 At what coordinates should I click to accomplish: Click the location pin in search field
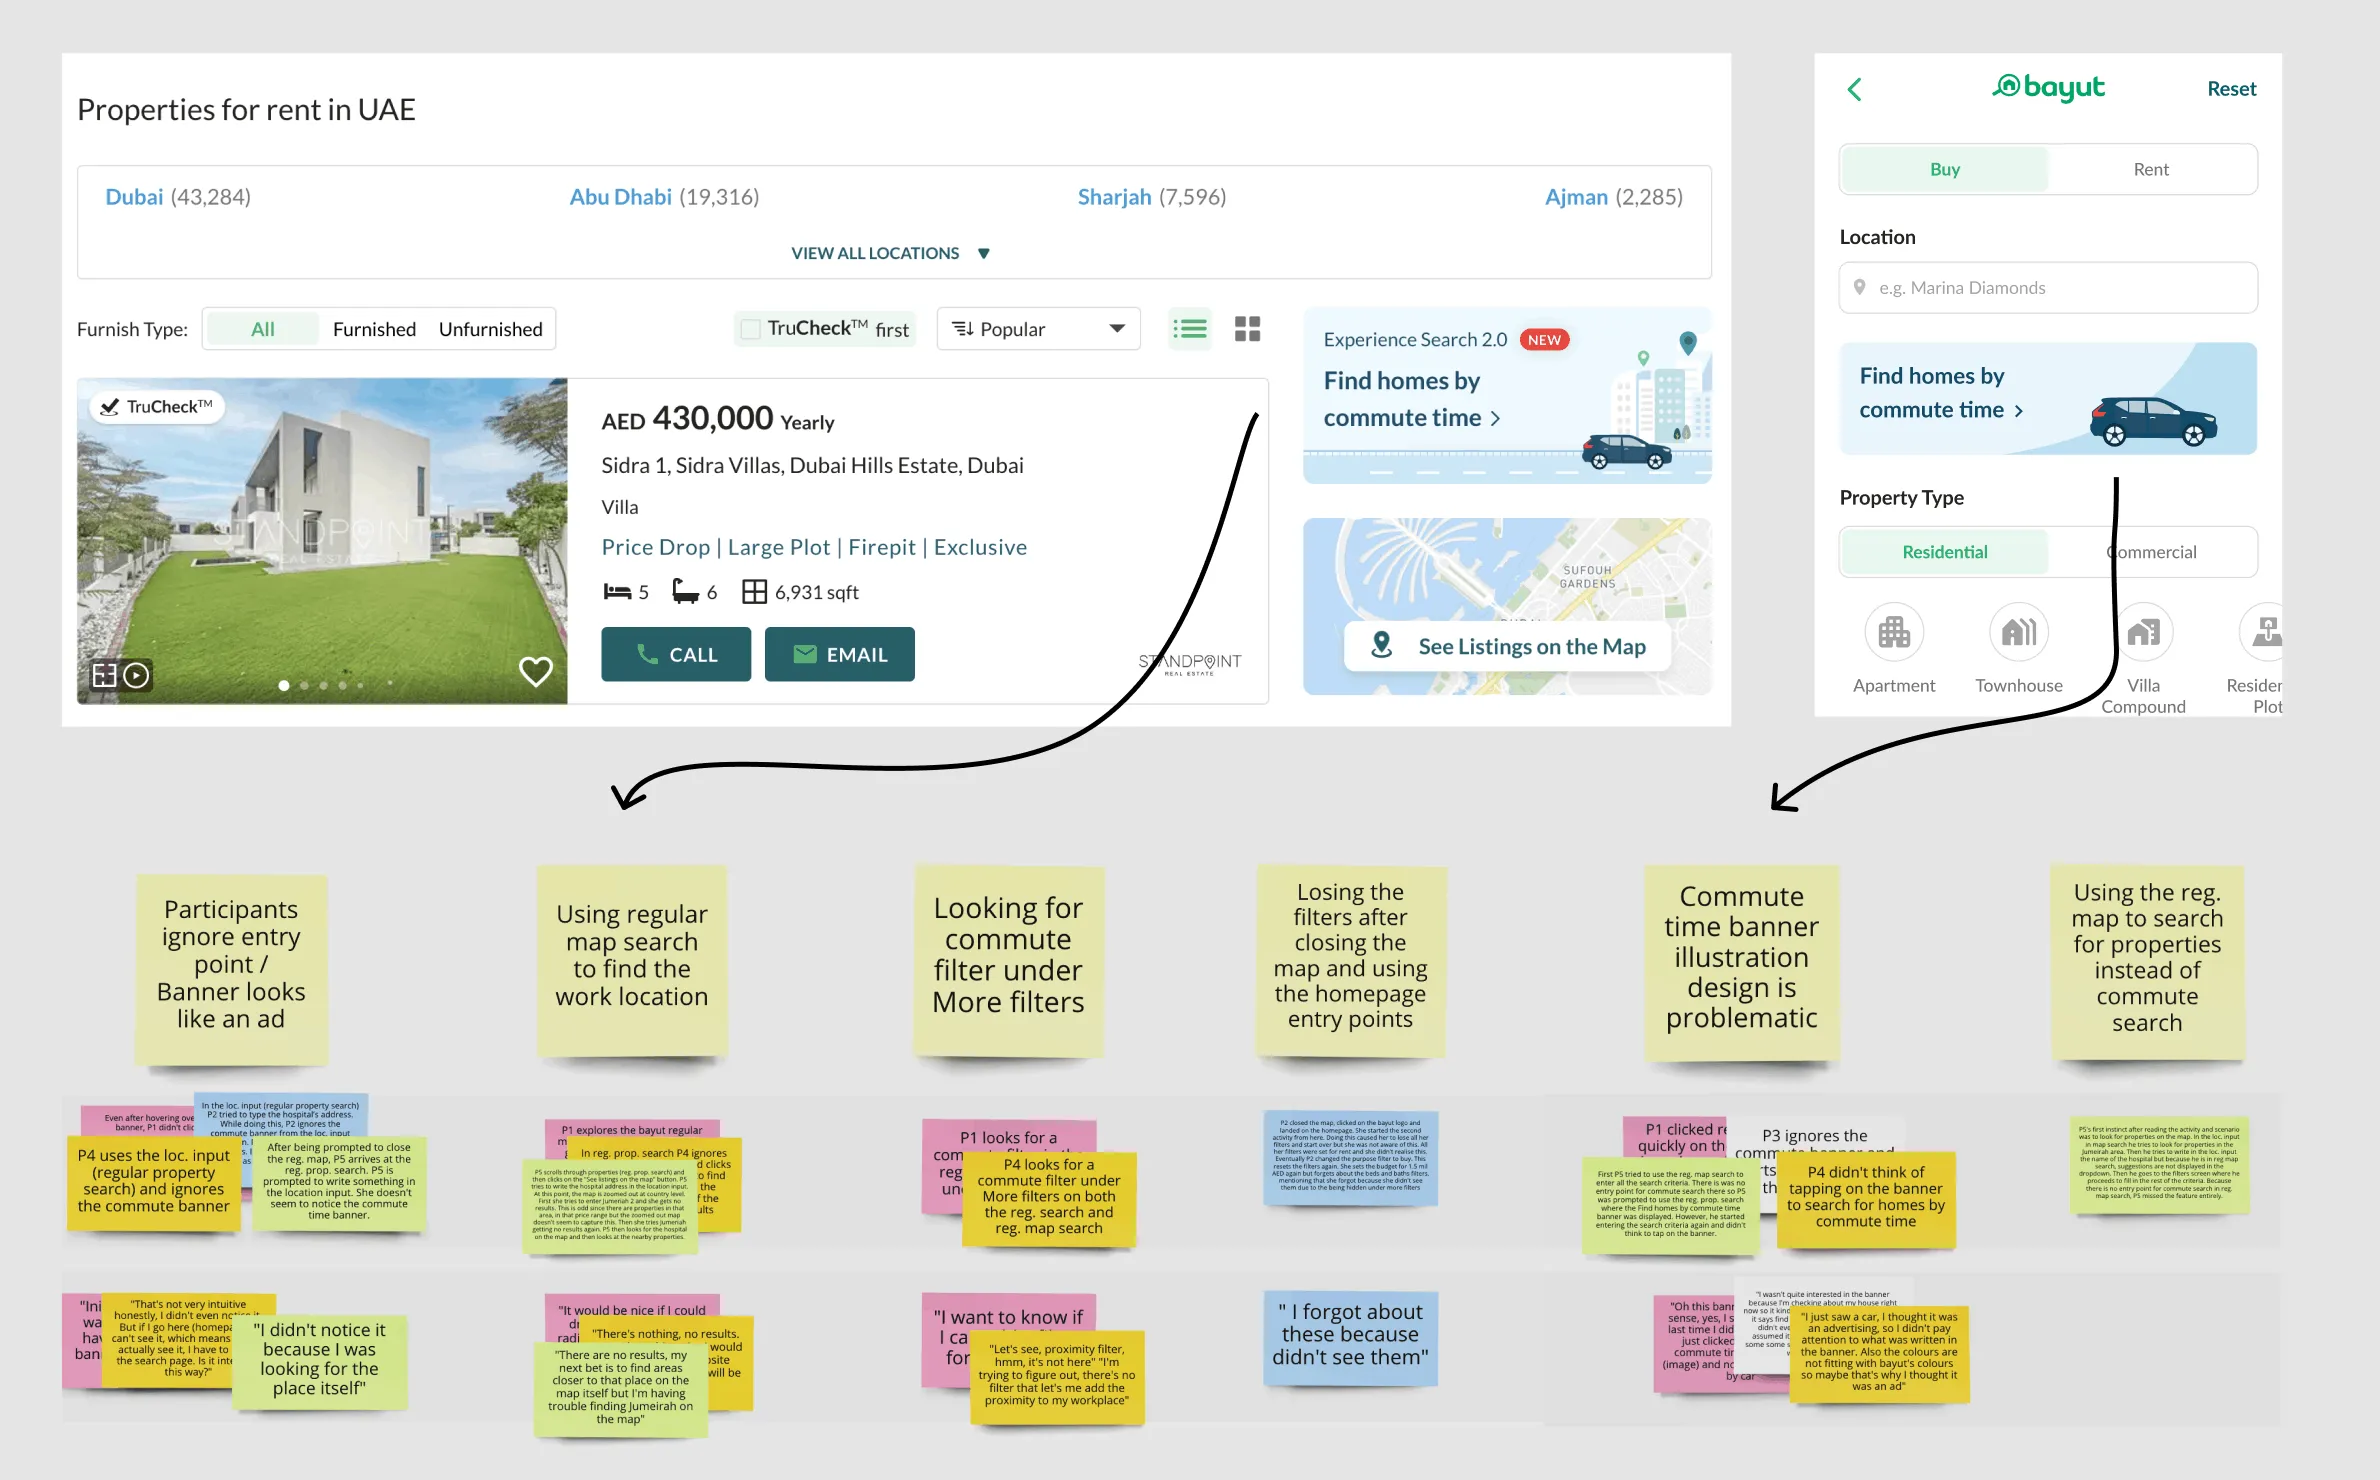click(1859, 287)
